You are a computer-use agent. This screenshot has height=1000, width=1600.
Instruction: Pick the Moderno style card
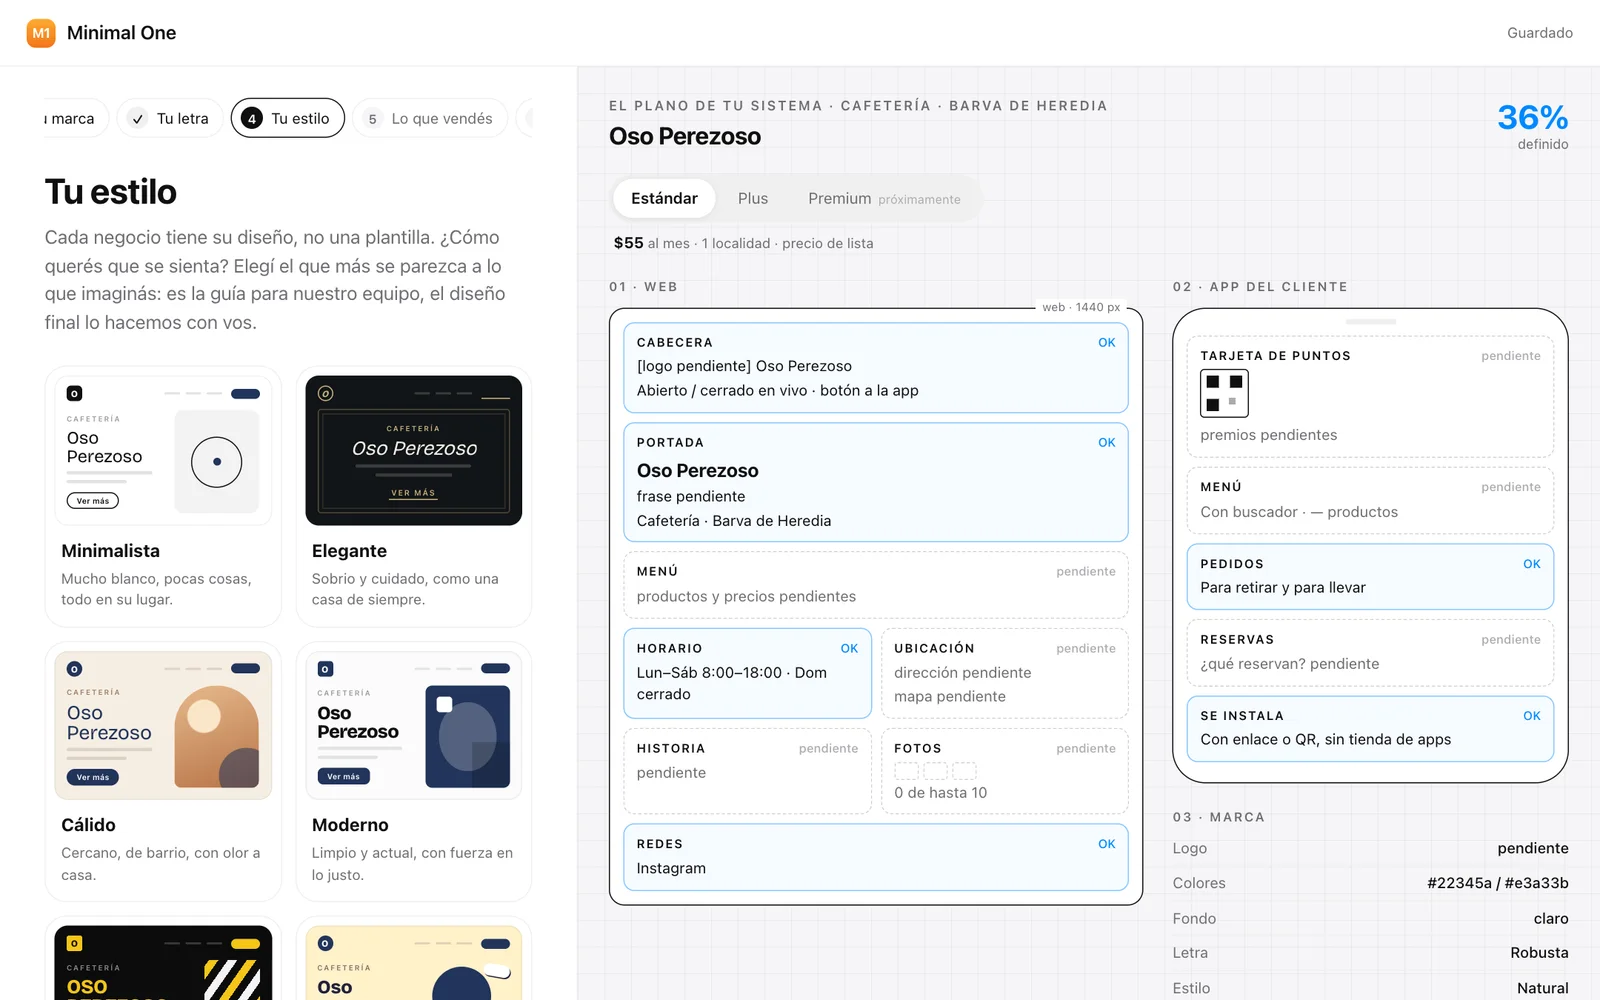(414, 771)
